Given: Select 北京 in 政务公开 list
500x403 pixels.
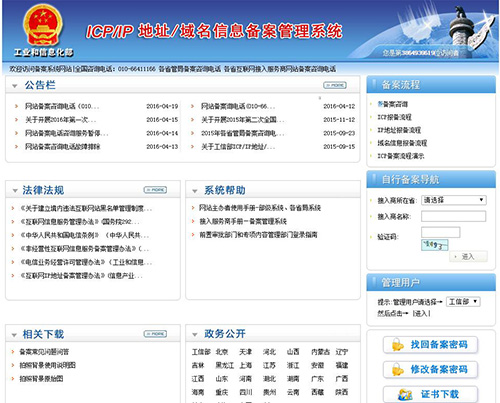Looking at the screenshot, I should 222,352.
